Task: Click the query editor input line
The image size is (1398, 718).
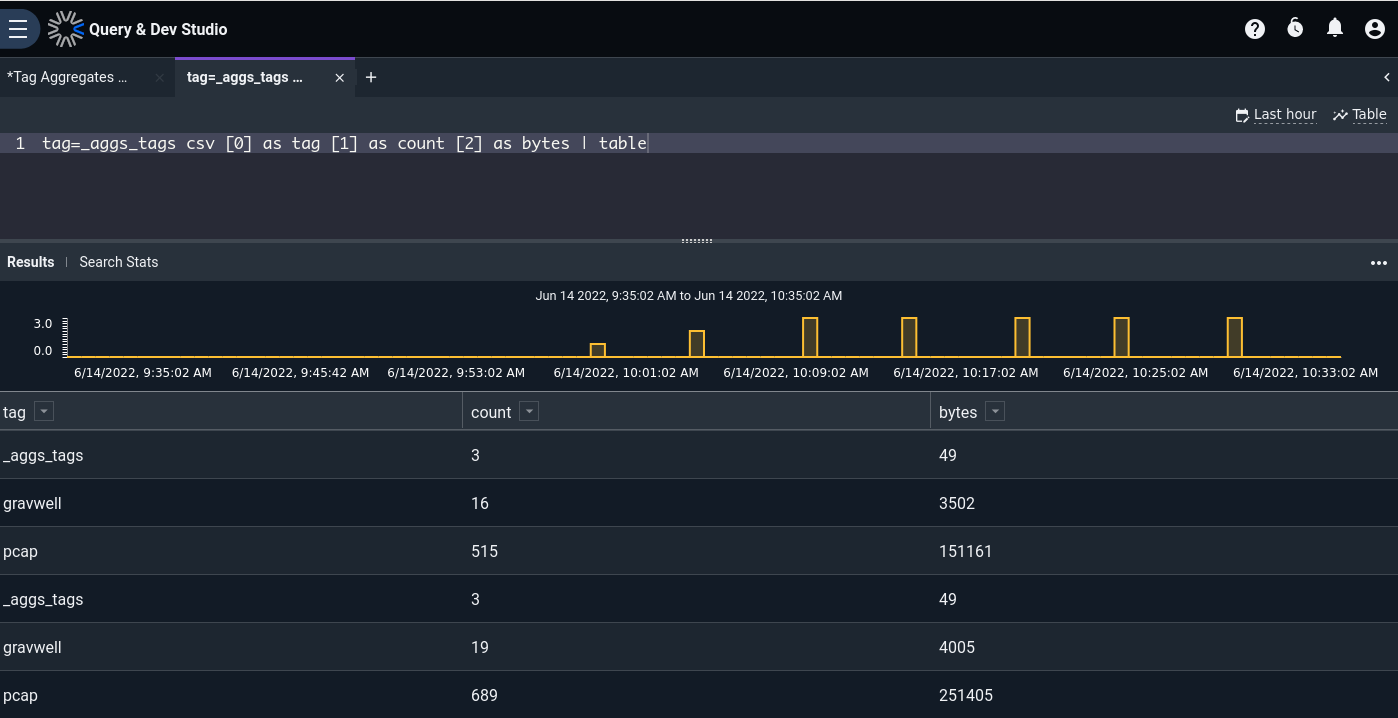Action: point(699,144)
